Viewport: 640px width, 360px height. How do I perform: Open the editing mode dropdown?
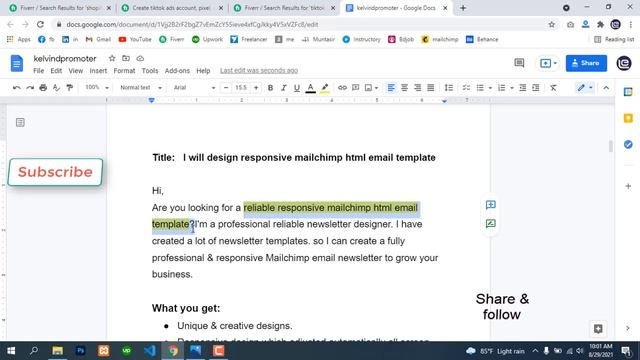click(585, 88)
